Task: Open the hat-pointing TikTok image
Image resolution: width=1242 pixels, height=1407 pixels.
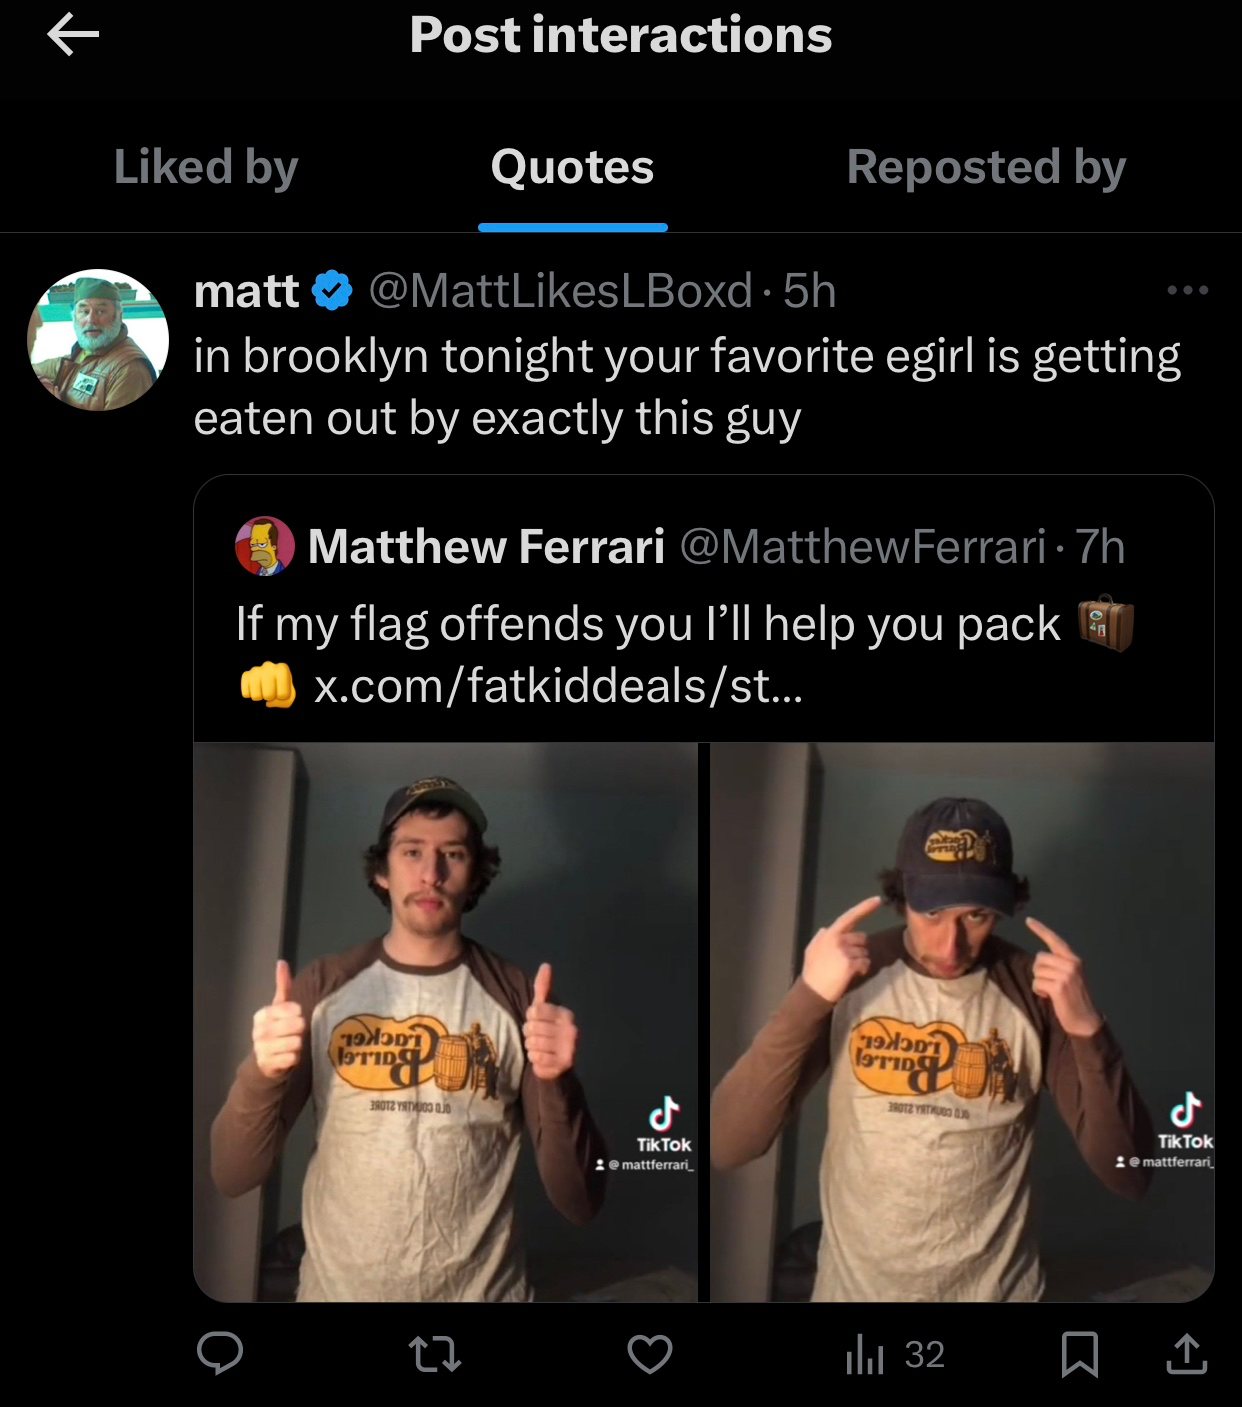Action: point(962,1020)
